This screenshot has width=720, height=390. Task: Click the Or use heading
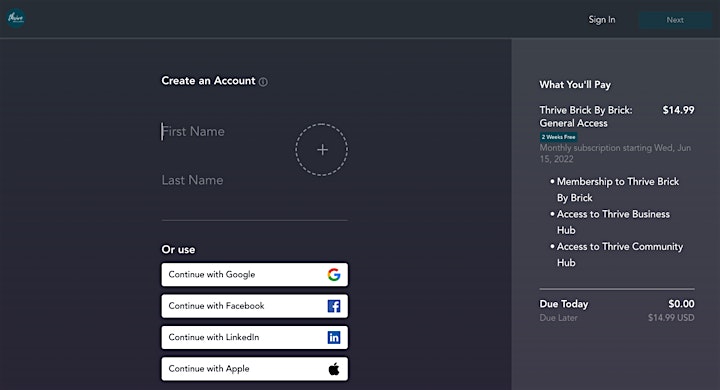coord(178,249)
